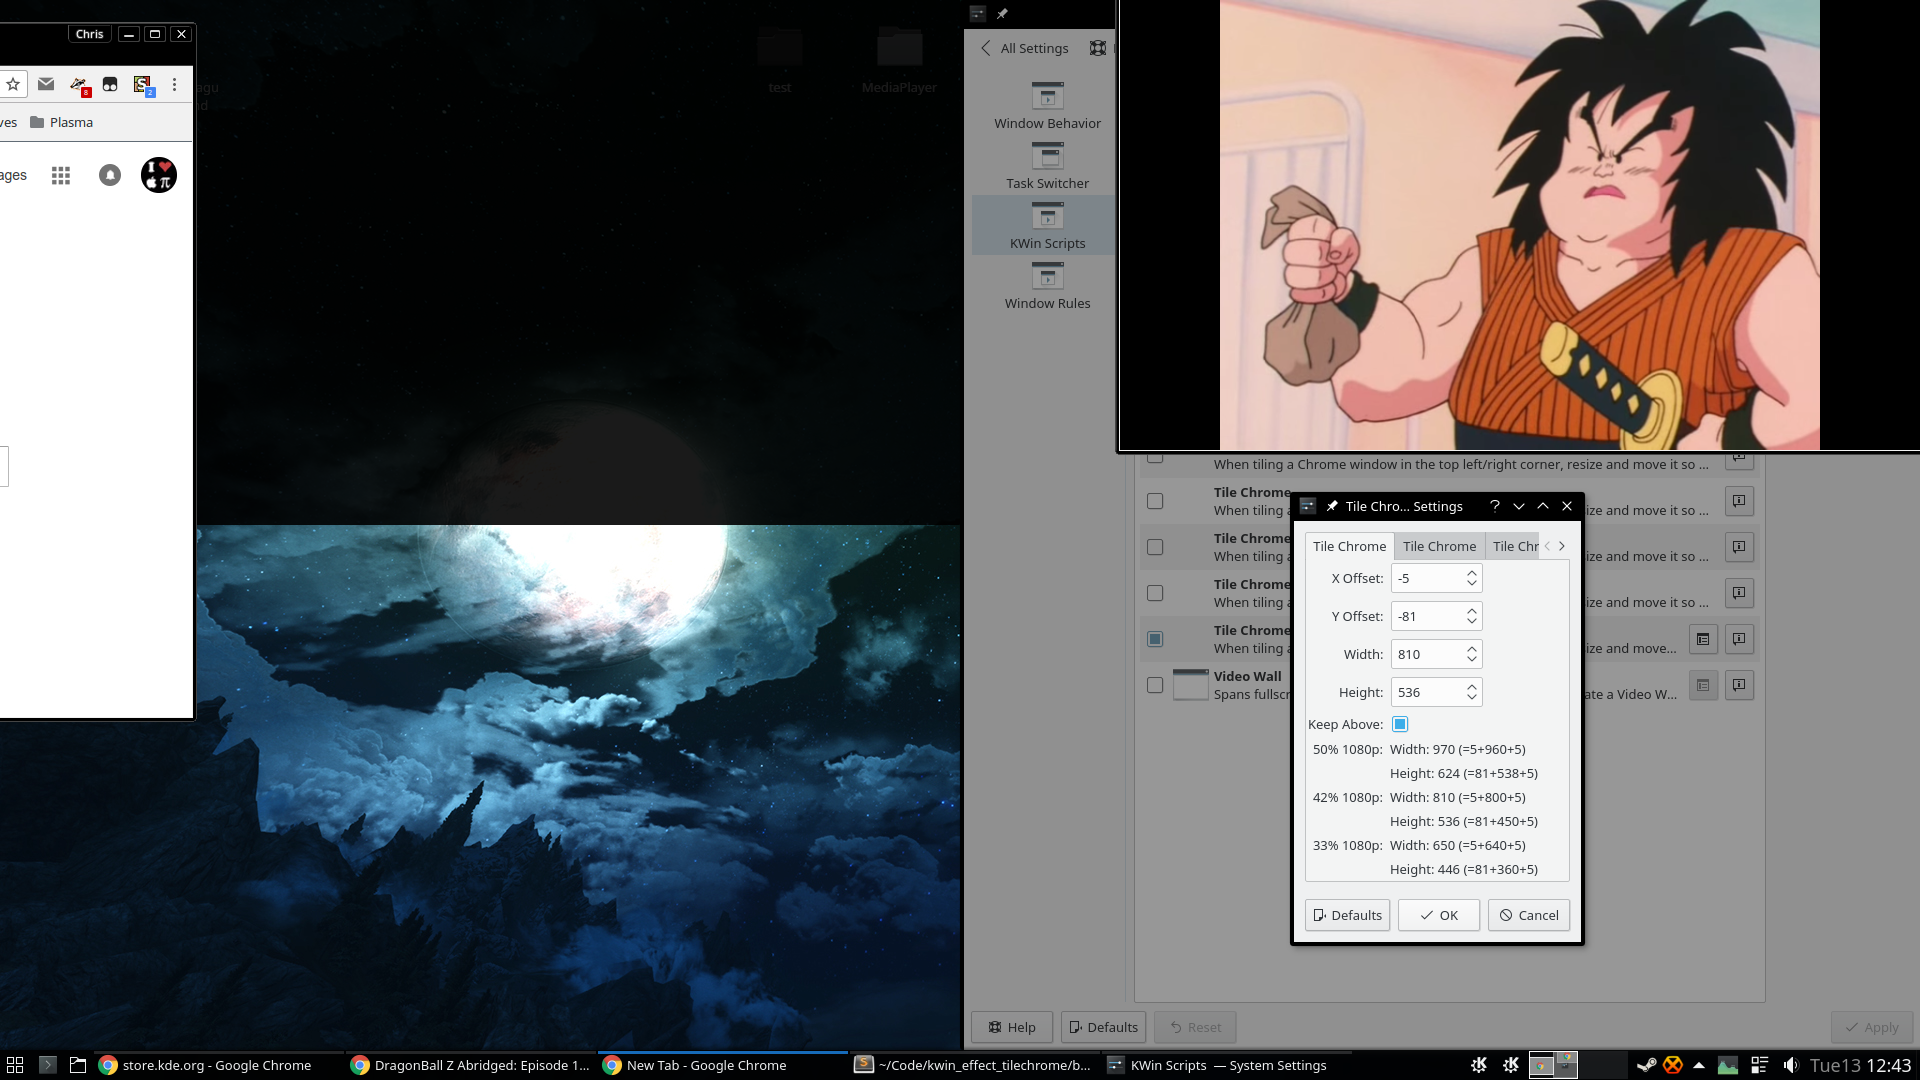
Task: Click the Google account avatar
Action: (x=158, y=175)
